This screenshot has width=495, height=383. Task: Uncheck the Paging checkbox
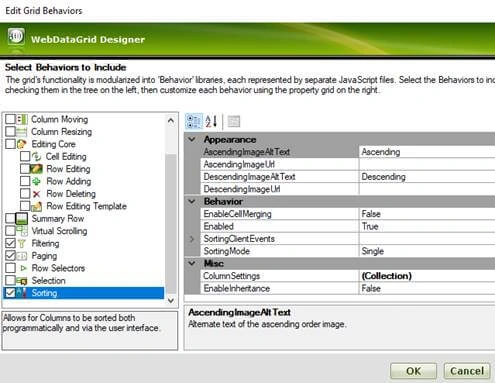coord(10,256)
